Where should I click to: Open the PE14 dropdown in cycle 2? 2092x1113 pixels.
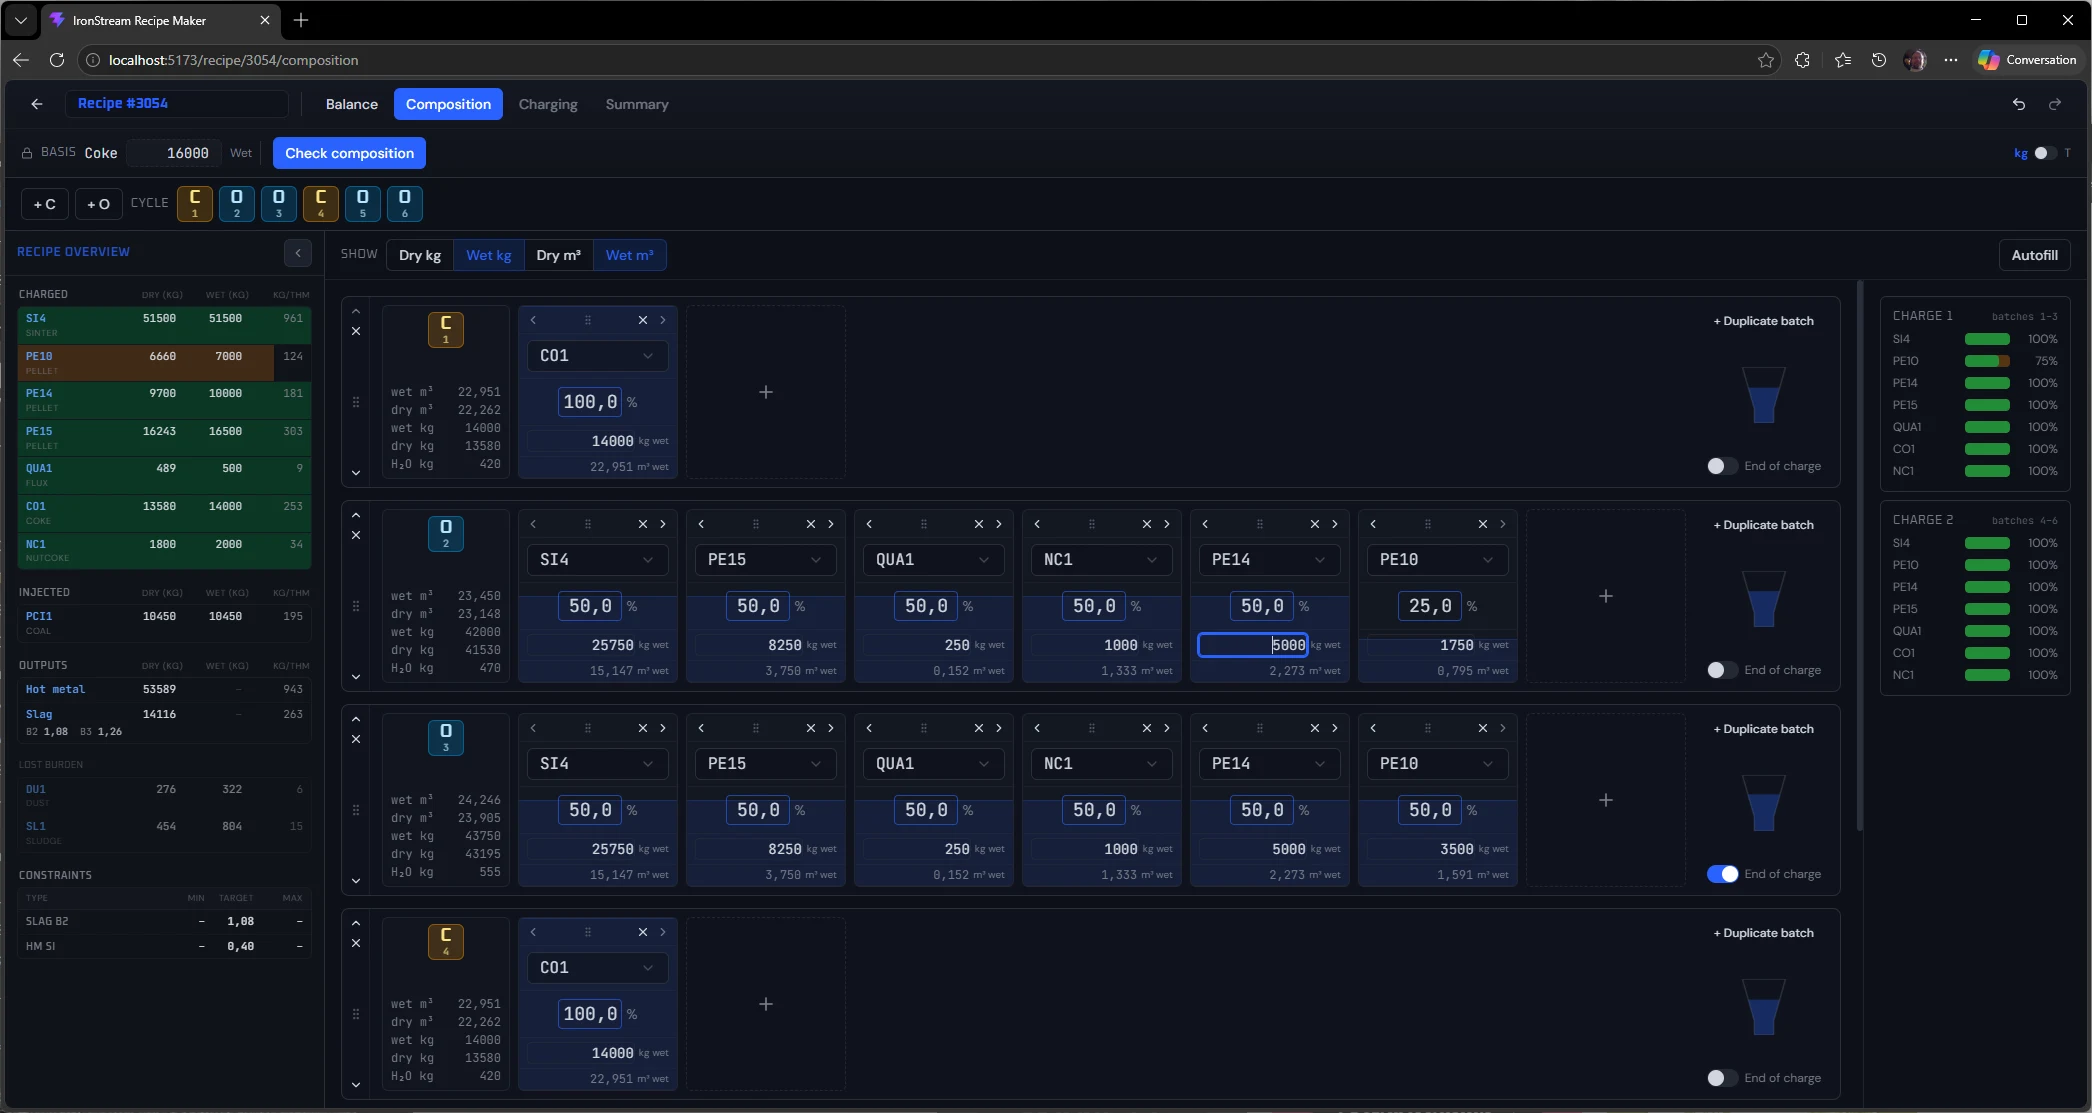[x=1267, y=559]
